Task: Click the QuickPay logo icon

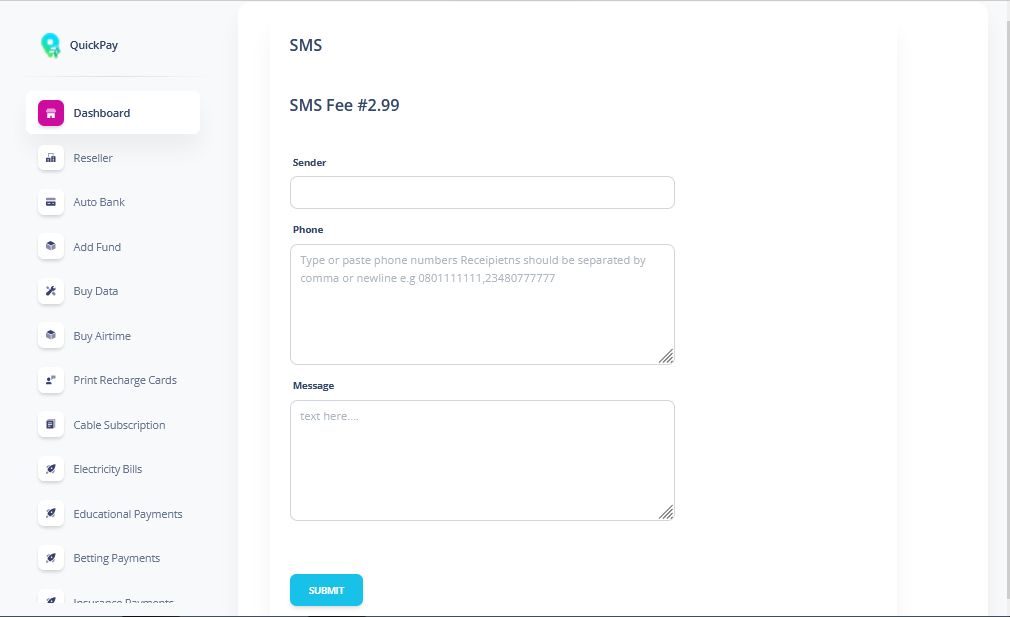Action: (x=50, y=45)
